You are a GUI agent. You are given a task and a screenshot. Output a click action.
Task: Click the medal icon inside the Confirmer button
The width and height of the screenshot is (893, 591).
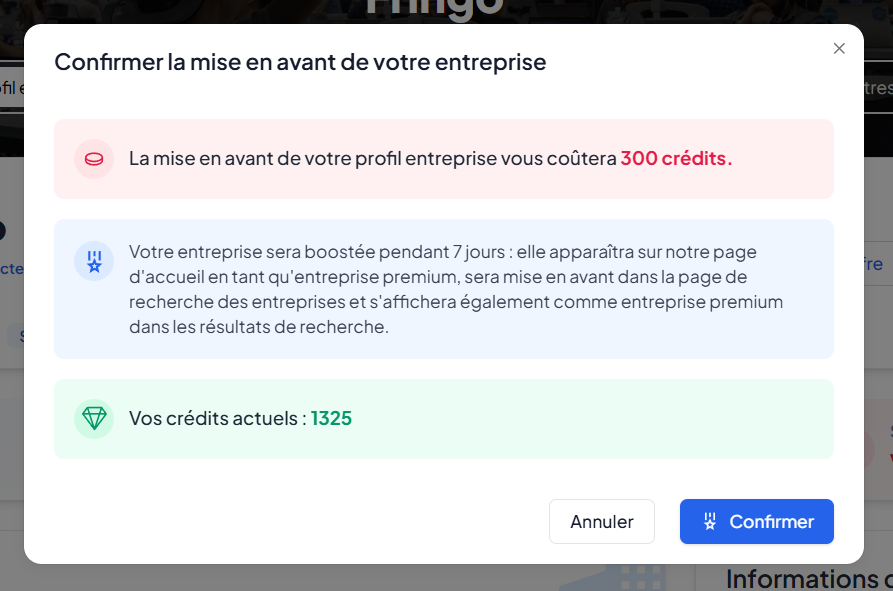(x=710, y=521)
